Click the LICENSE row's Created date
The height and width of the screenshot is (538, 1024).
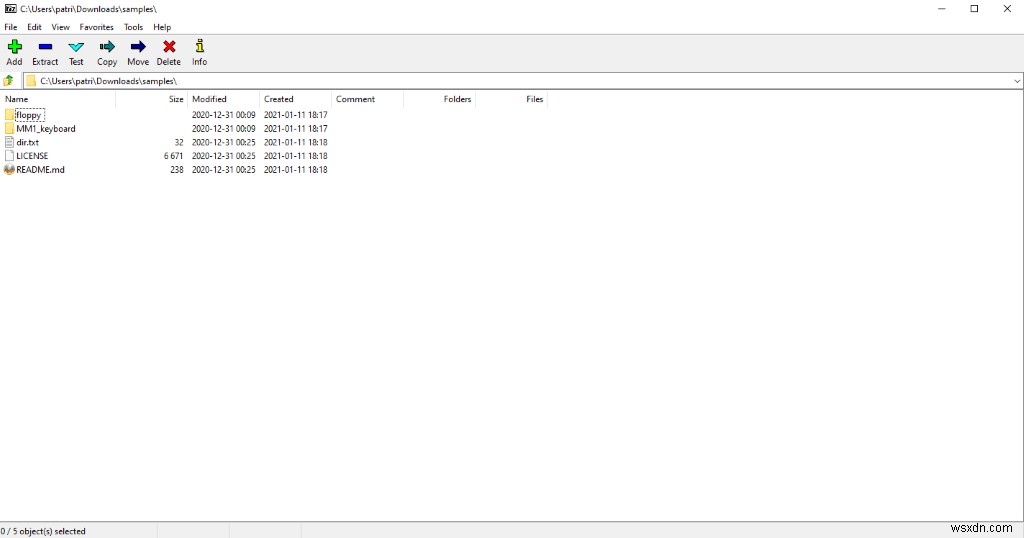click(295, 156)
